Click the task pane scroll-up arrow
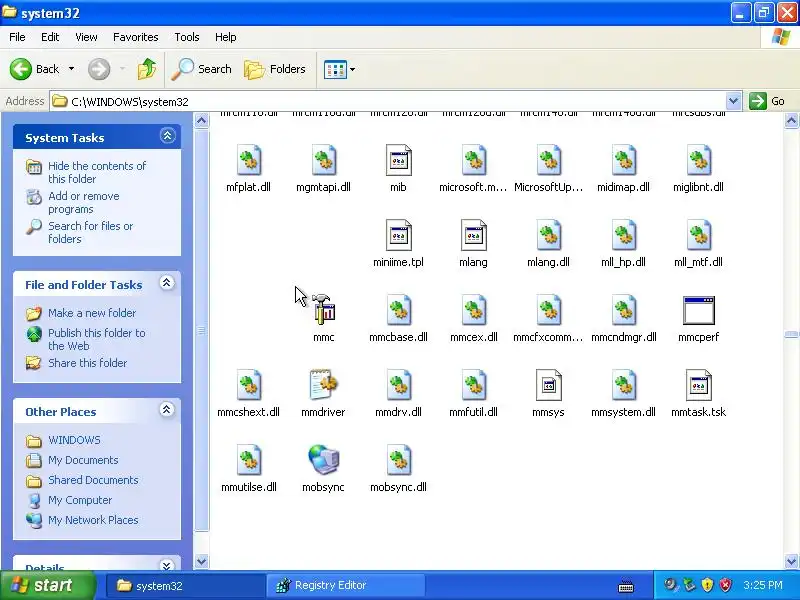800x600 pixels. click(202, 121)
